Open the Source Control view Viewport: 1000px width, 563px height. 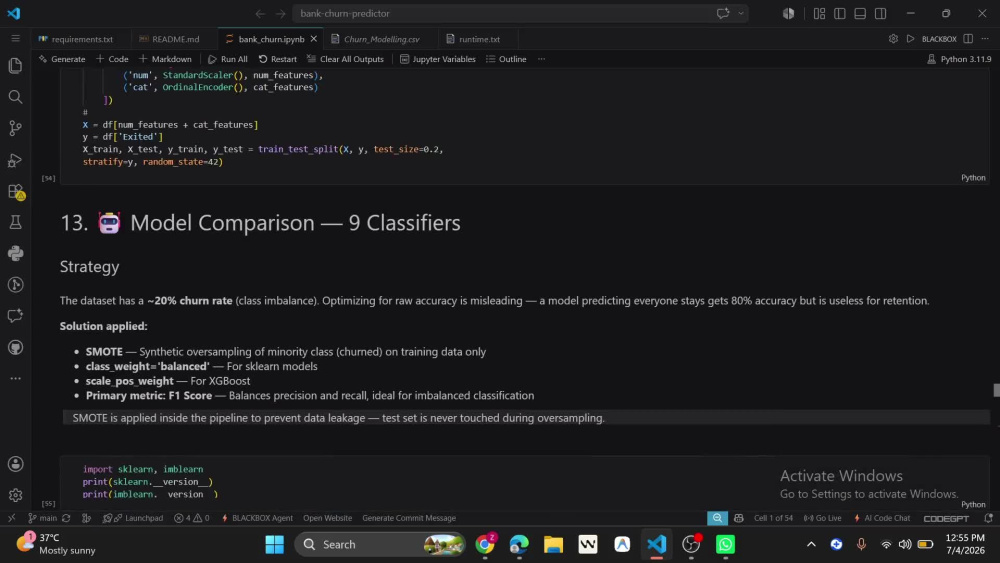[15, 128]
